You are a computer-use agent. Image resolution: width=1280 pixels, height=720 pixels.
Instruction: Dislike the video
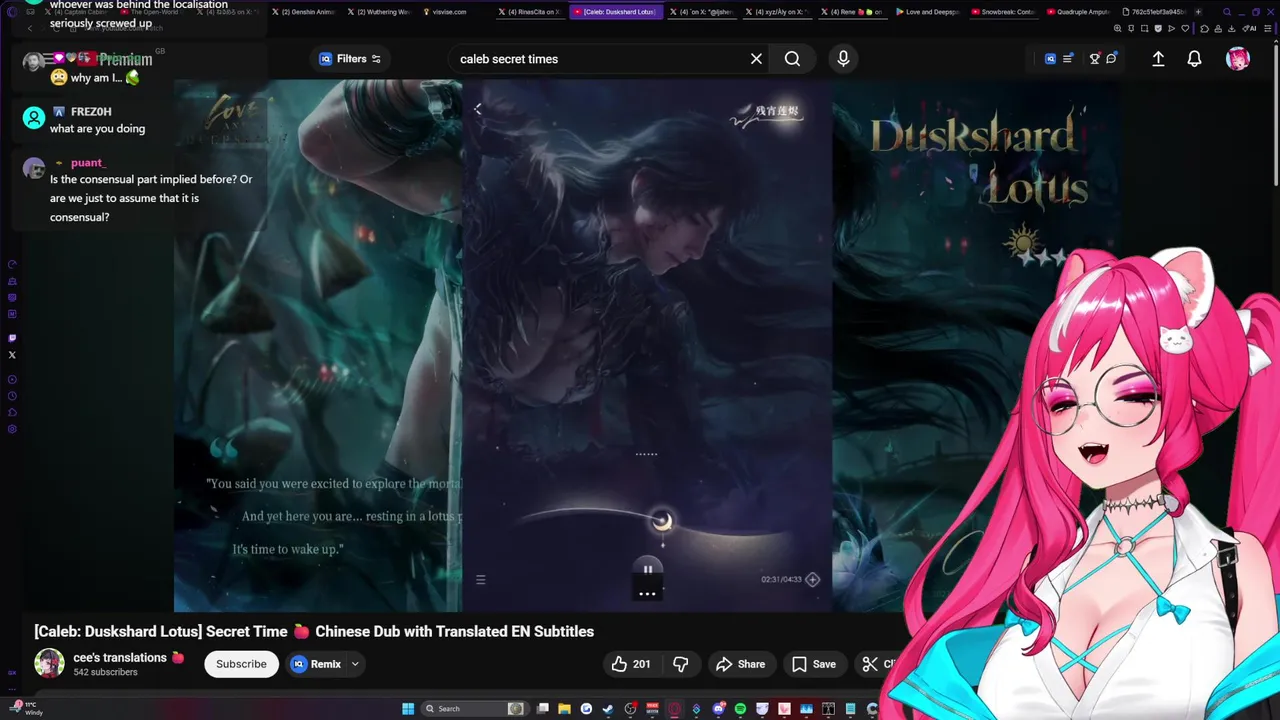point(681,664)
